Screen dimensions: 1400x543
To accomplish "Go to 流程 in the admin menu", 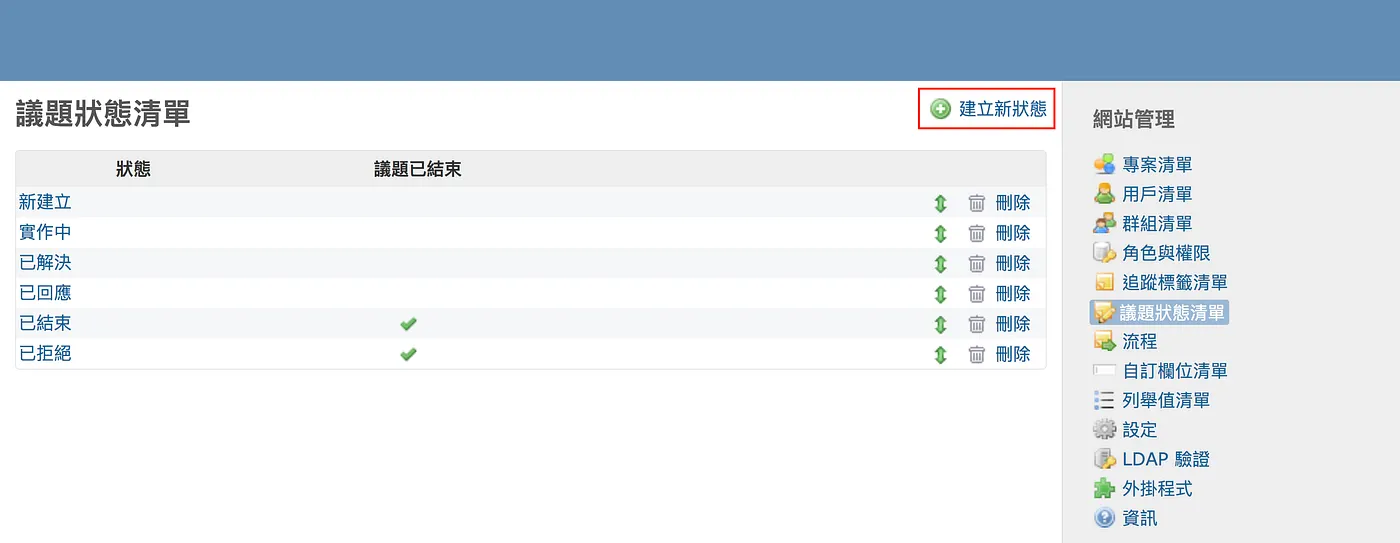I will coord(1139,342).
